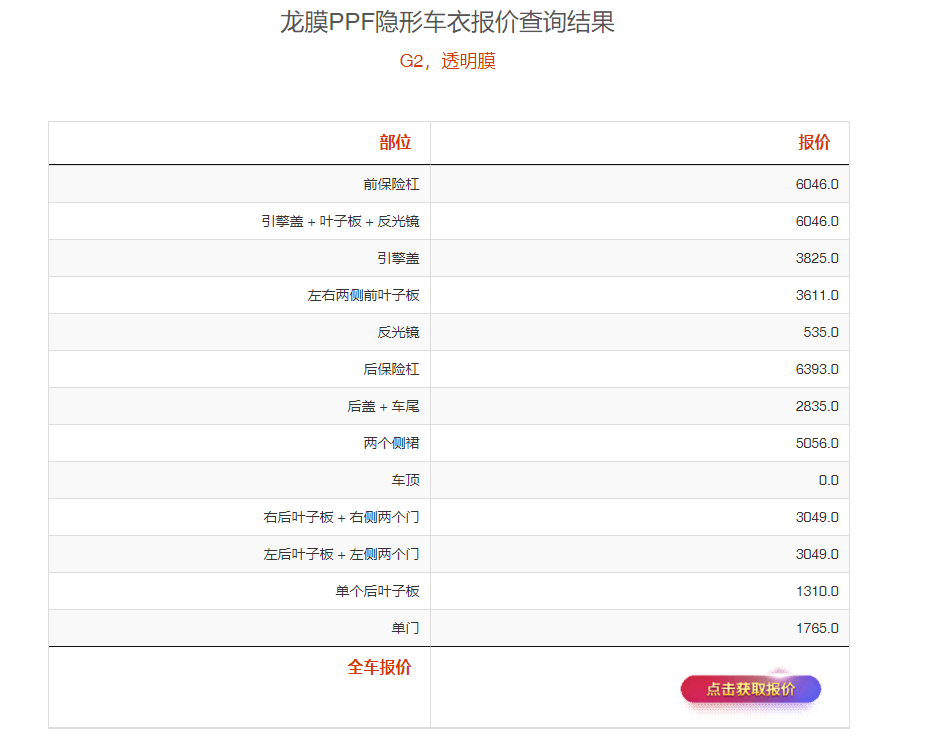
Task: Select the G2，透明膜 subtitle text
Action: click(447, 61)
